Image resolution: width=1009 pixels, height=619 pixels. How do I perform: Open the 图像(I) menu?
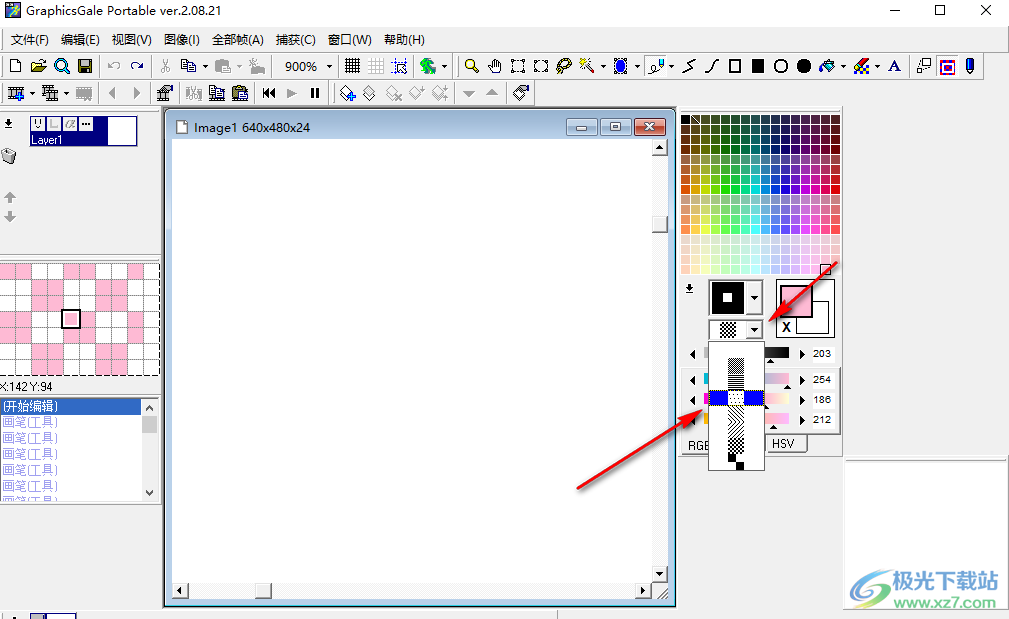[x=181, y=40]
